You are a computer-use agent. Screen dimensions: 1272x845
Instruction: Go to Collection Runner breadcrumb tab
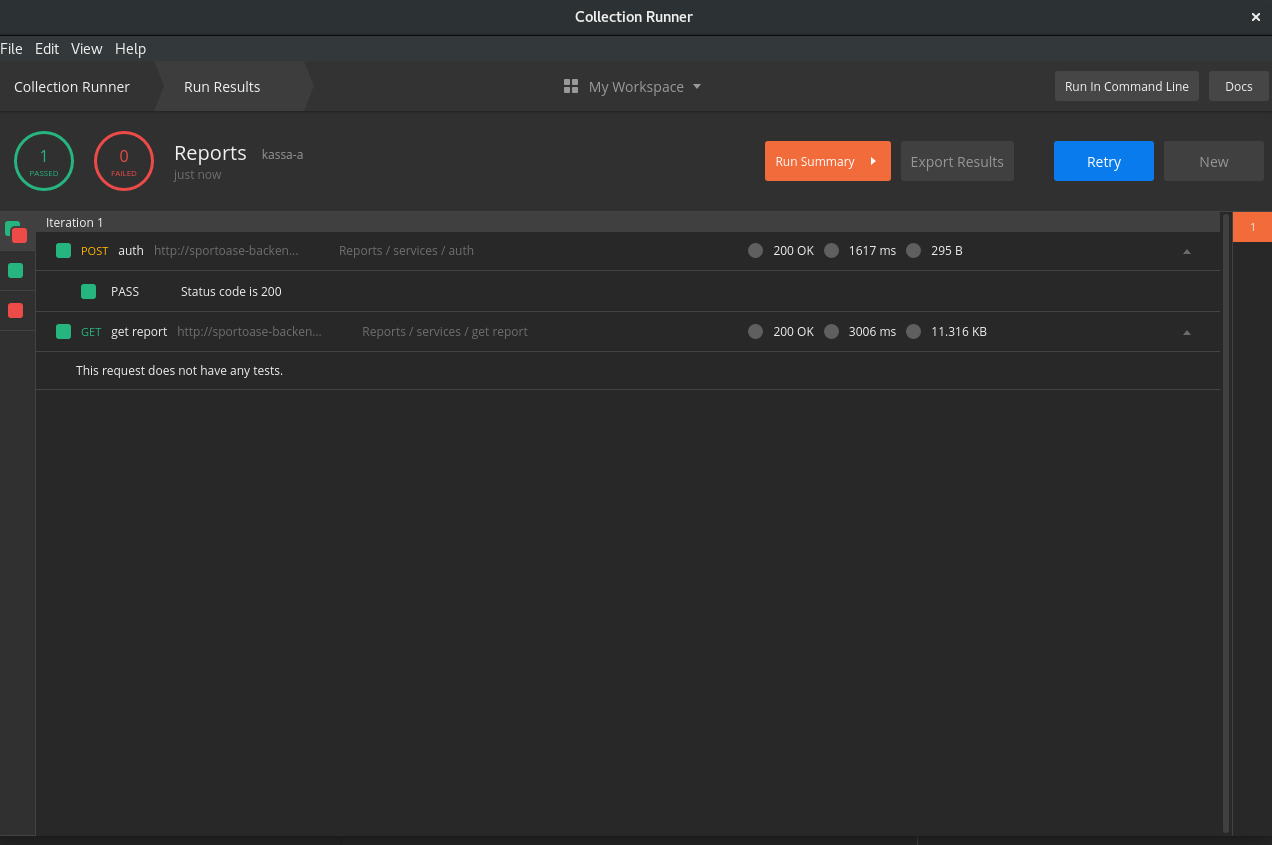coord(72,87)
